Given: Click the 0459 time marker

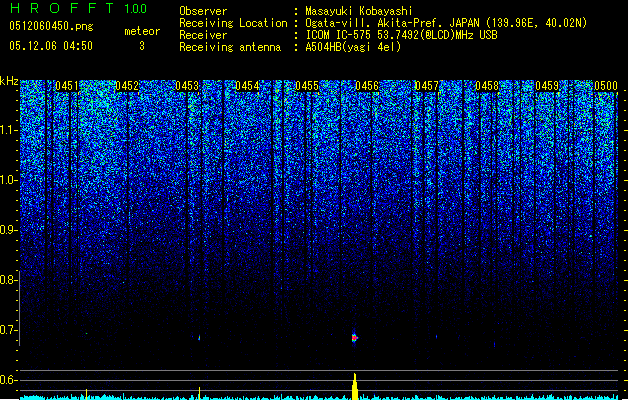Looking at the screenshot, I should tap(547, 86).
